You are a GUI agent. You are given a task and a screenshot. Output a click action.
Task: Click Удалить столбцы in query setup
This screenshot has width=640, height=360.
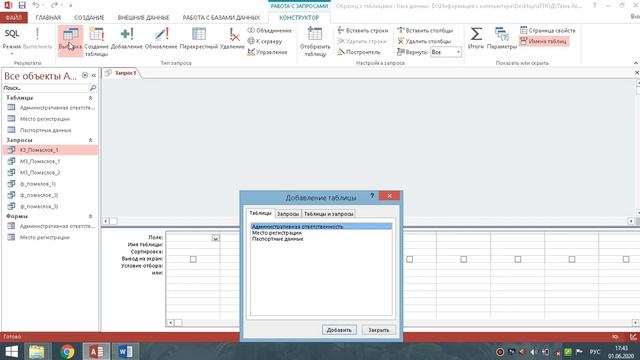424,41
